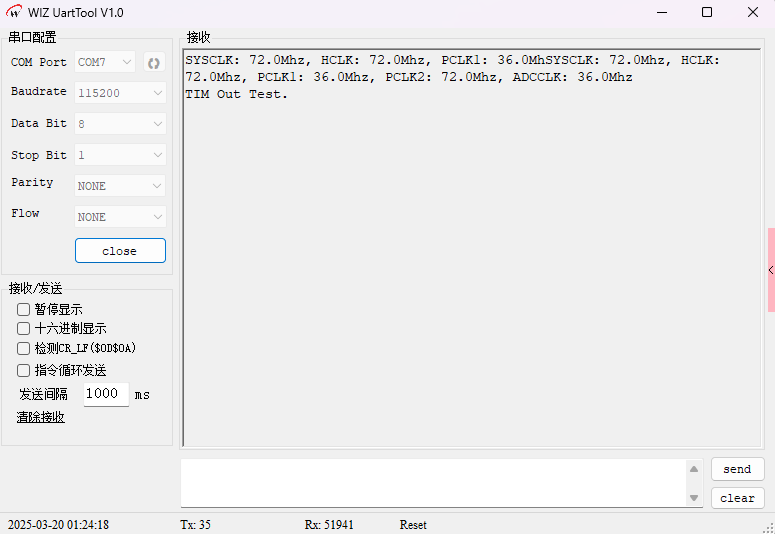Open the Baudrate dropdown
775x534 pixels.
tap(120, 92)
